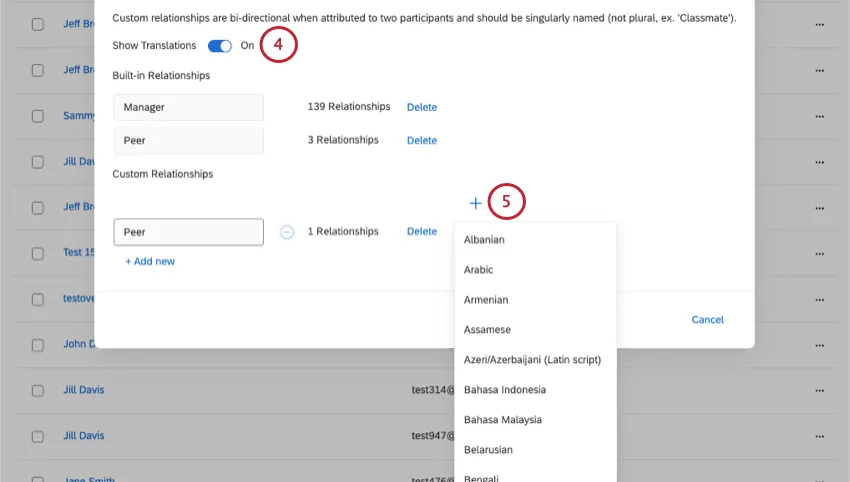Open the ellipsis menu for the Samm row

(820, 116)
